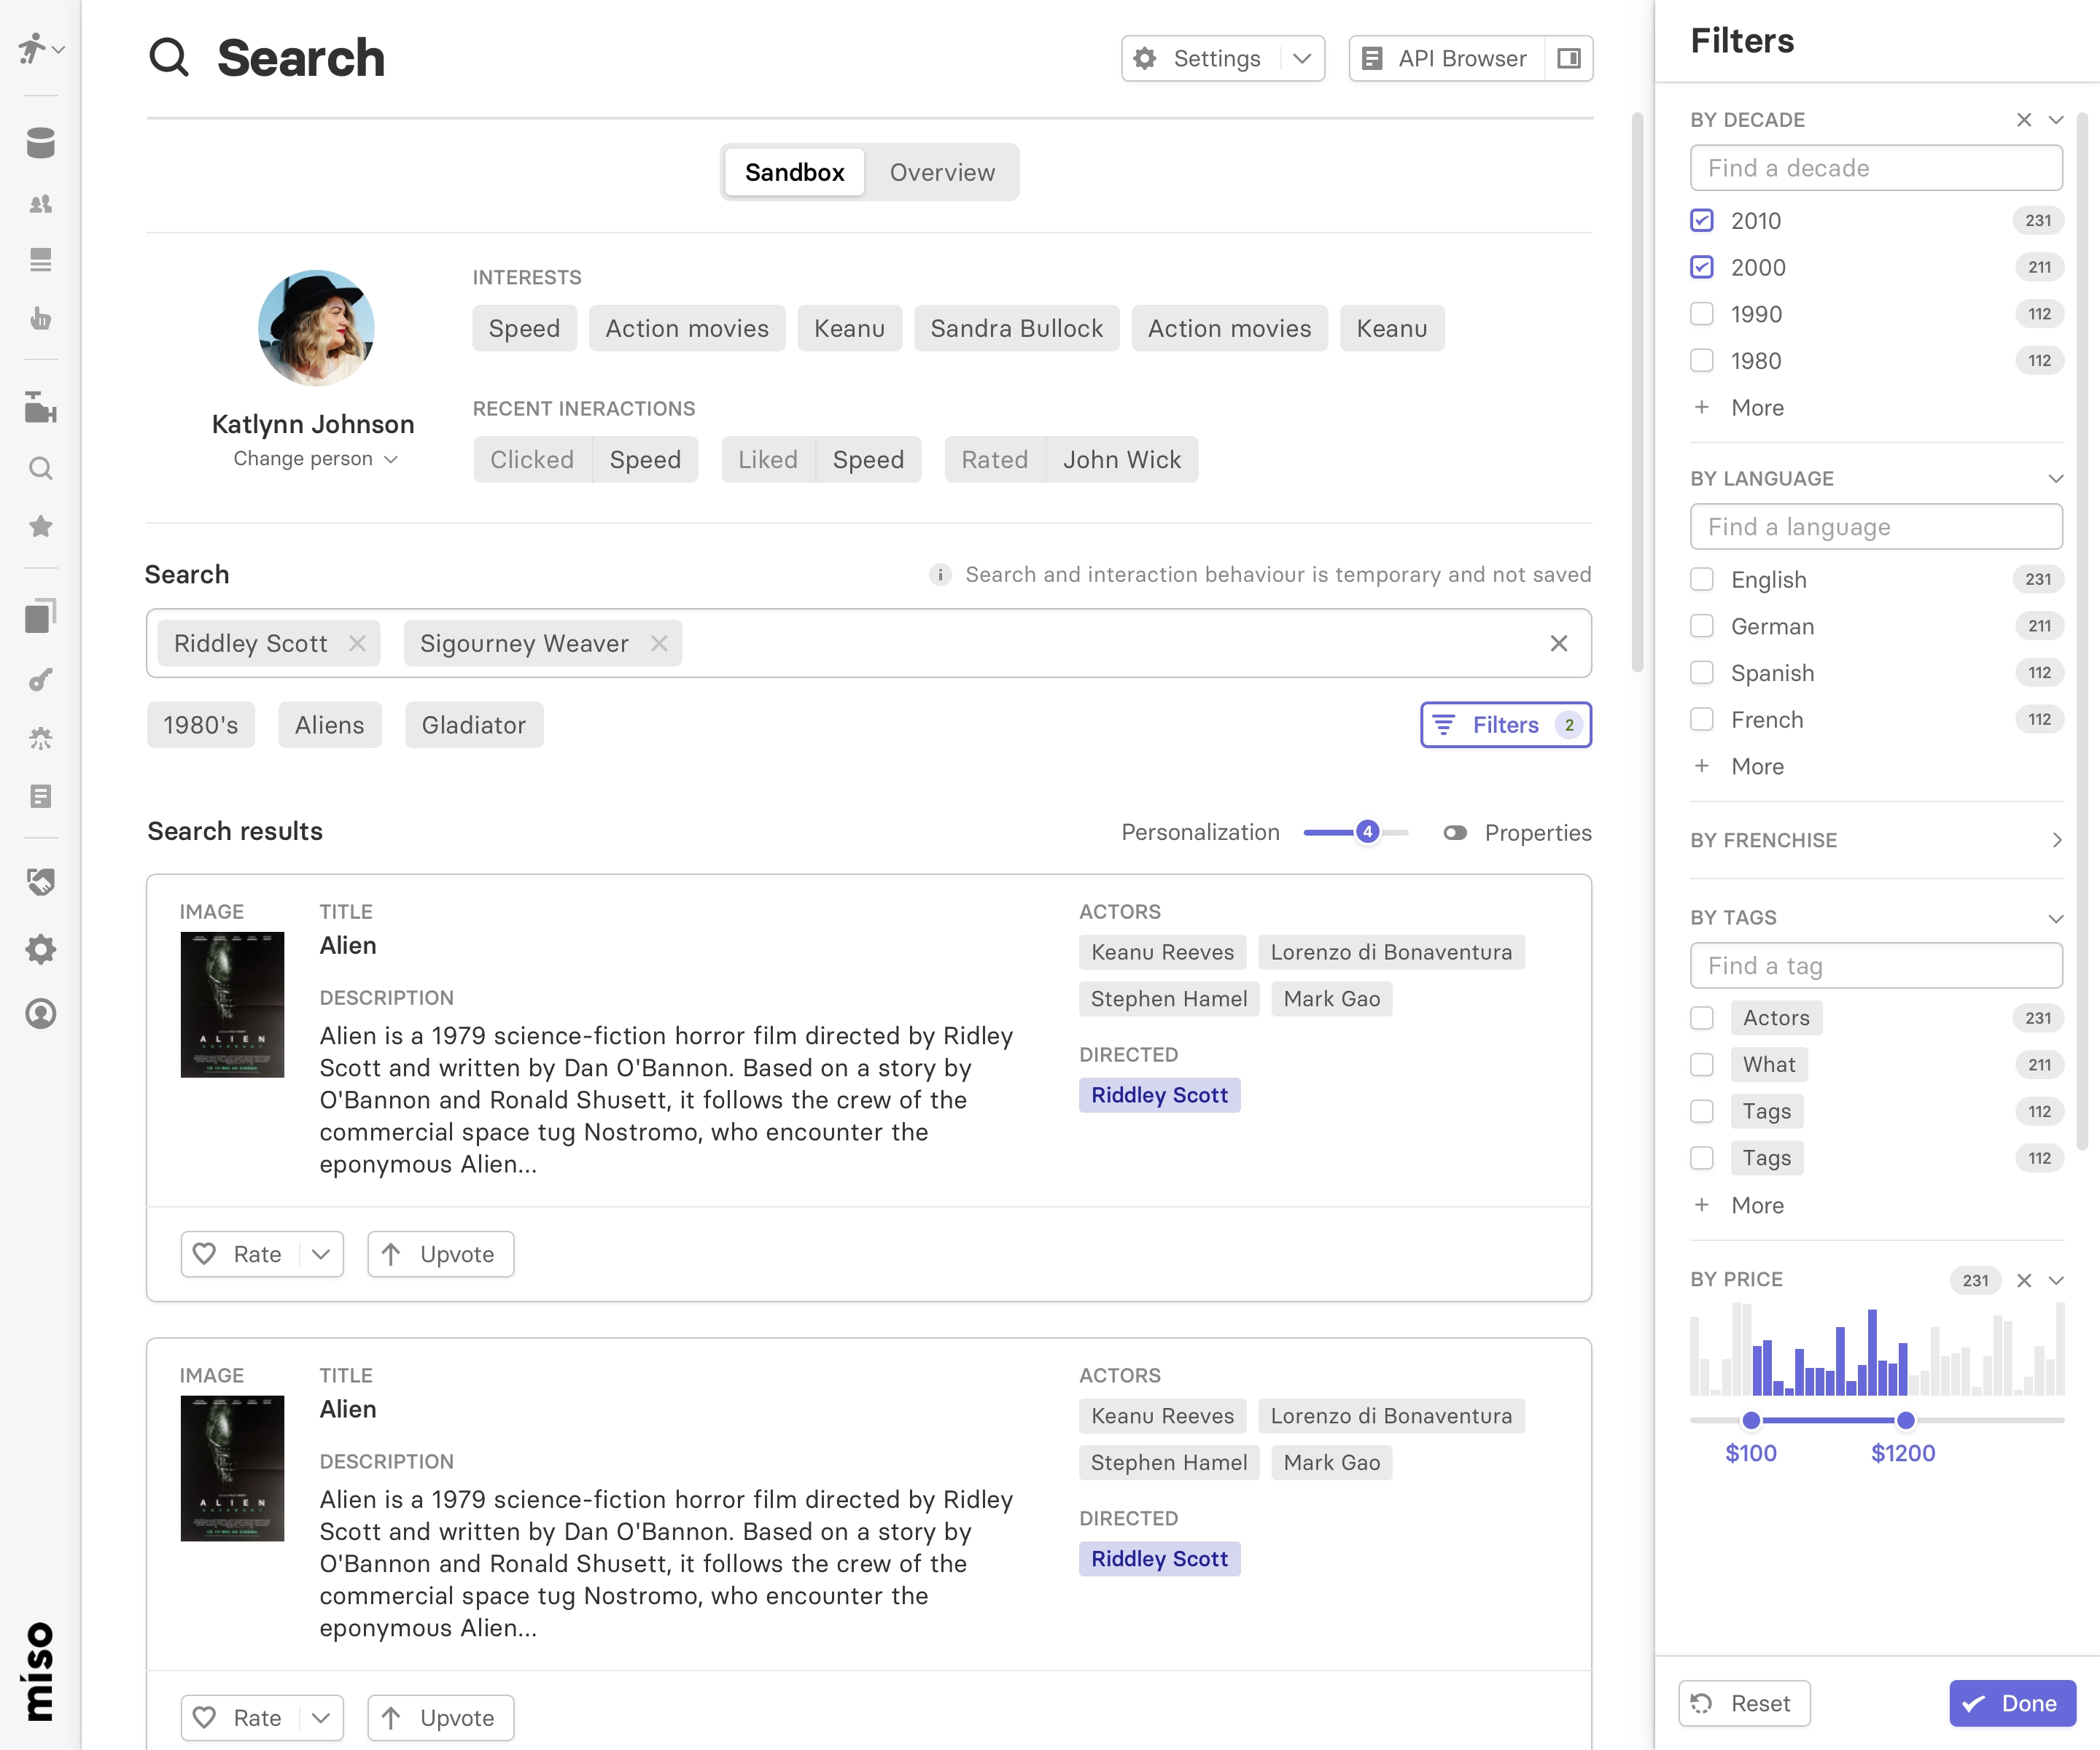
Task: Click the $100 minimum price handle
Action: (x=1750, y=1420)
